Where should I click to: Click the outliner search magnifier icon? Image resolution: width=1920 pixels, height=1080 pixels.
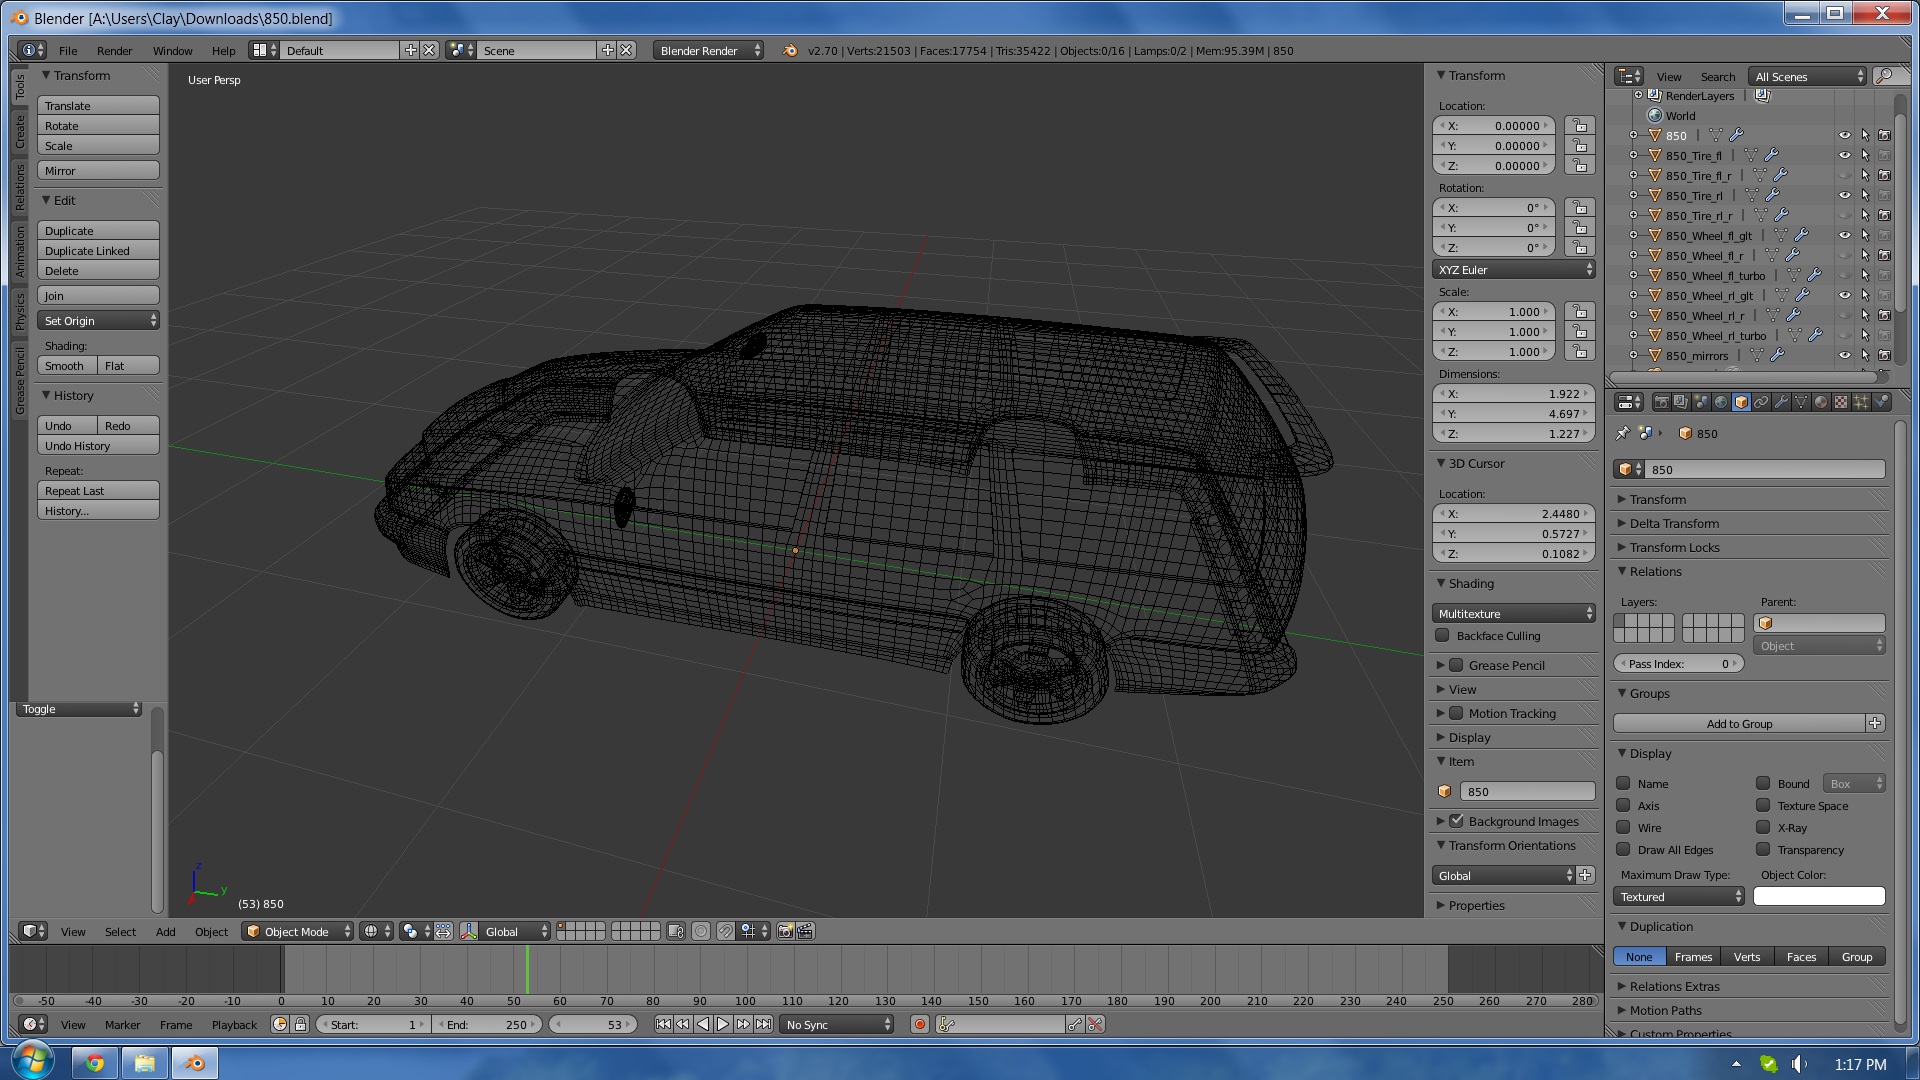(1886, 76)
